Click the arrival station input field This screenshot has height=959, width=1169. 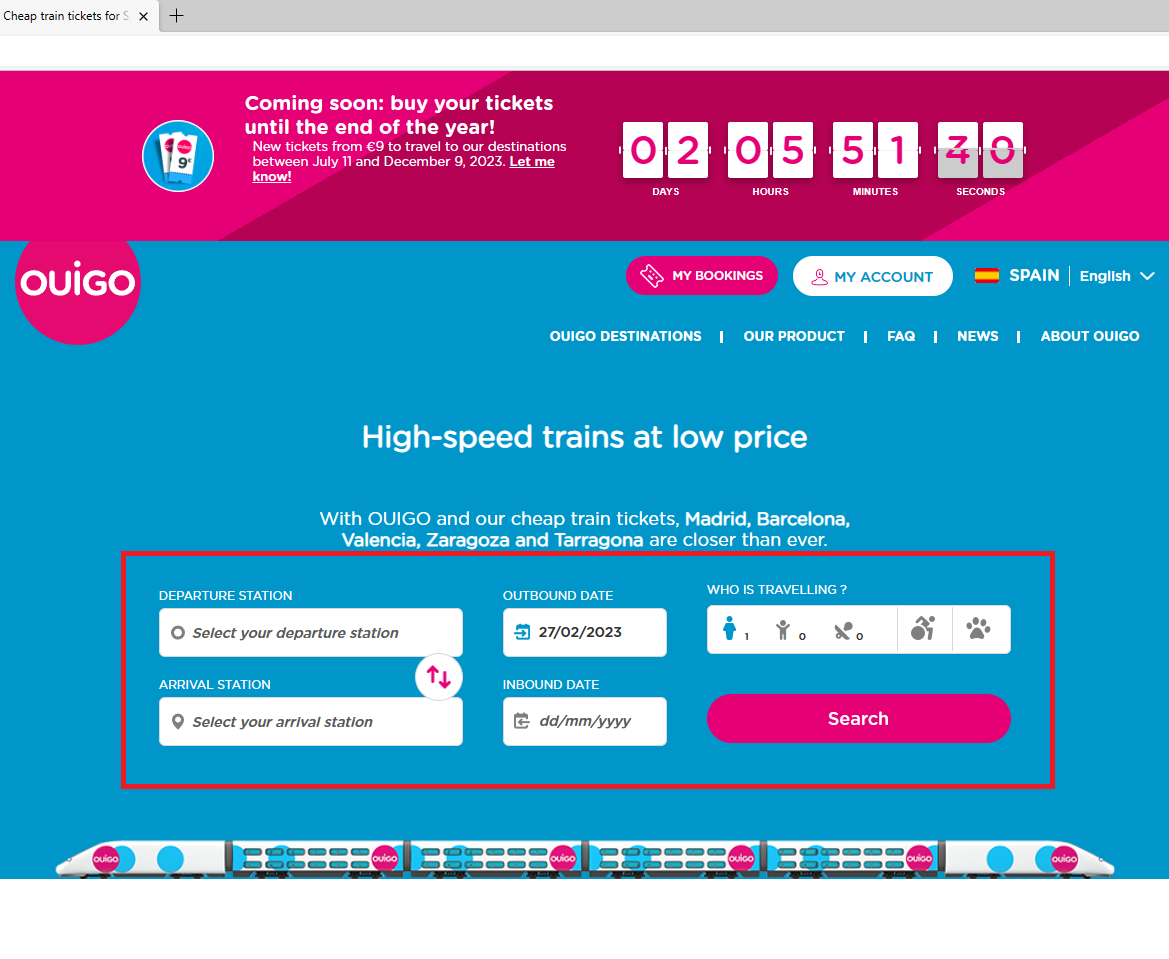(310, 721)
